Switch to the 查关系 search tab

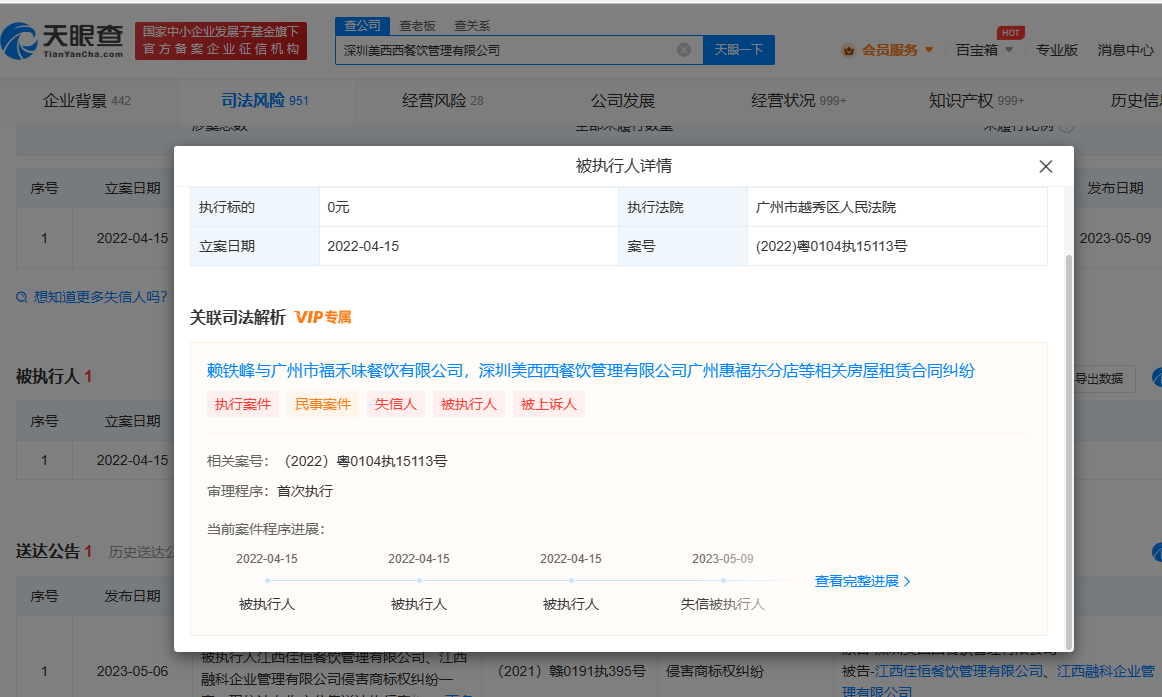pyautogui.click(x=472, y=26)
